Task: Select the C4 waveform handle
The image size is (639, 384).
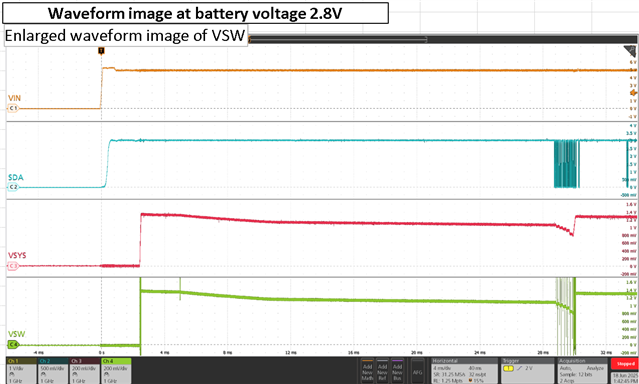Action: pos(13,344)
